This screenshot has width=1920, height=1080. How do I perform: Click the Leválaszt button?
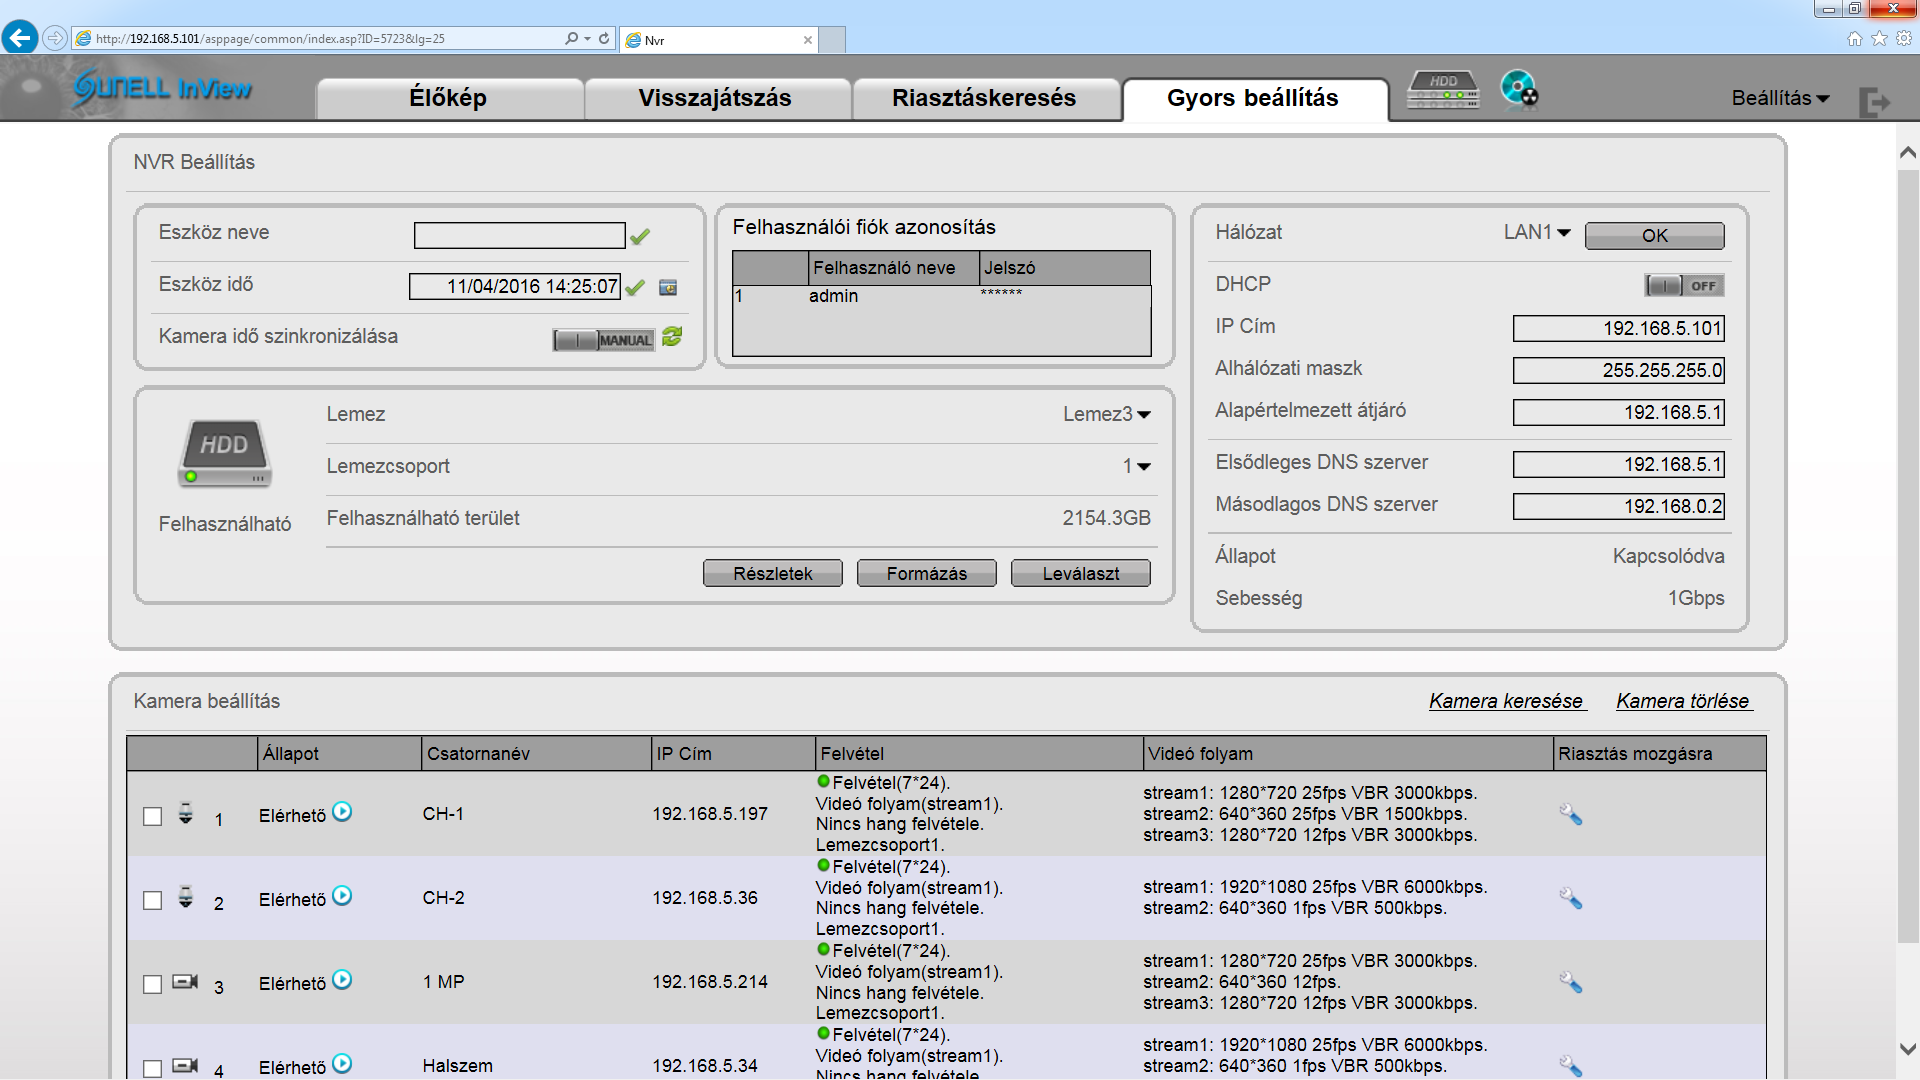tap(1081, 573)
